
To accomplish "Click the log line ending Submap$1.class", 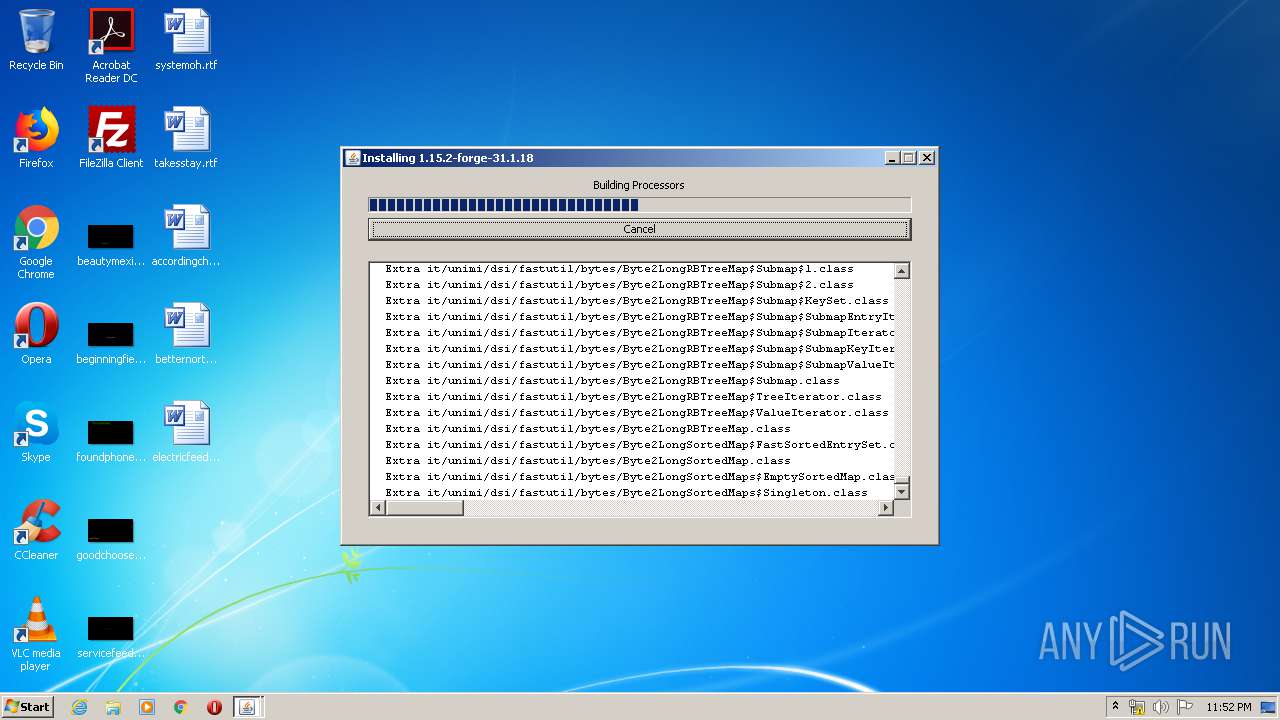I will (x=619, y=269).
